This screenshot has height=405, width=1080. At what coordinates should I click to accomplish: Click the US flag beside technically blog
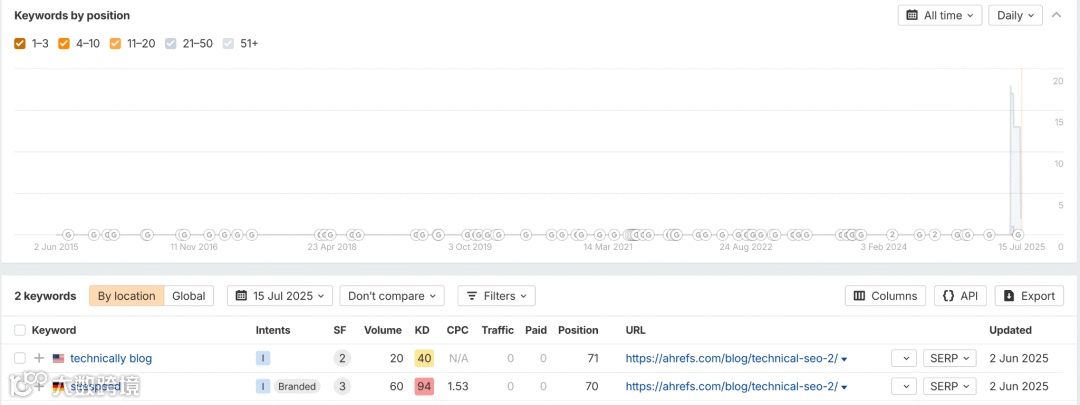(58, 358)
